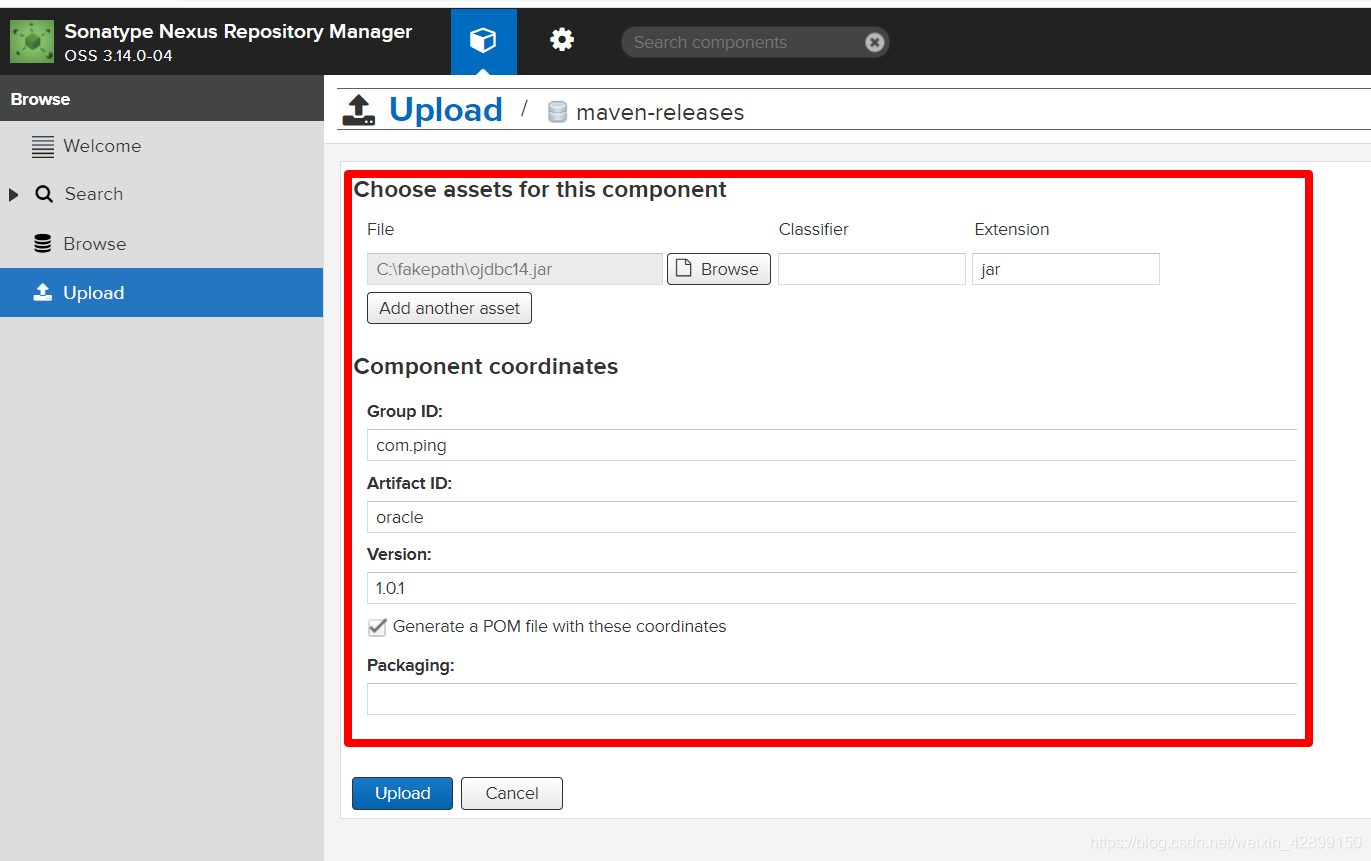
Task: Click the Cancel button
Action: click(512, 793)
